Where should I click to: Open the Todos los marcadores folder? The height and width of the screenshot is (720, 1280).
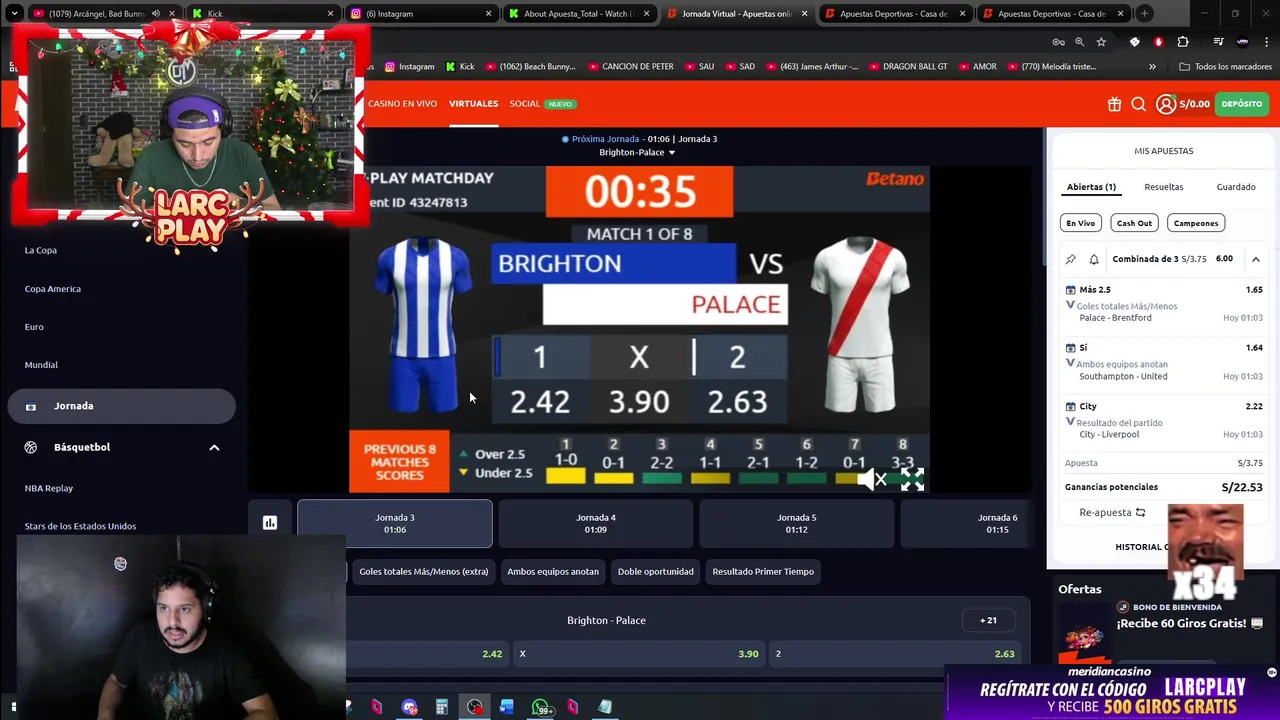[1225, 67]
